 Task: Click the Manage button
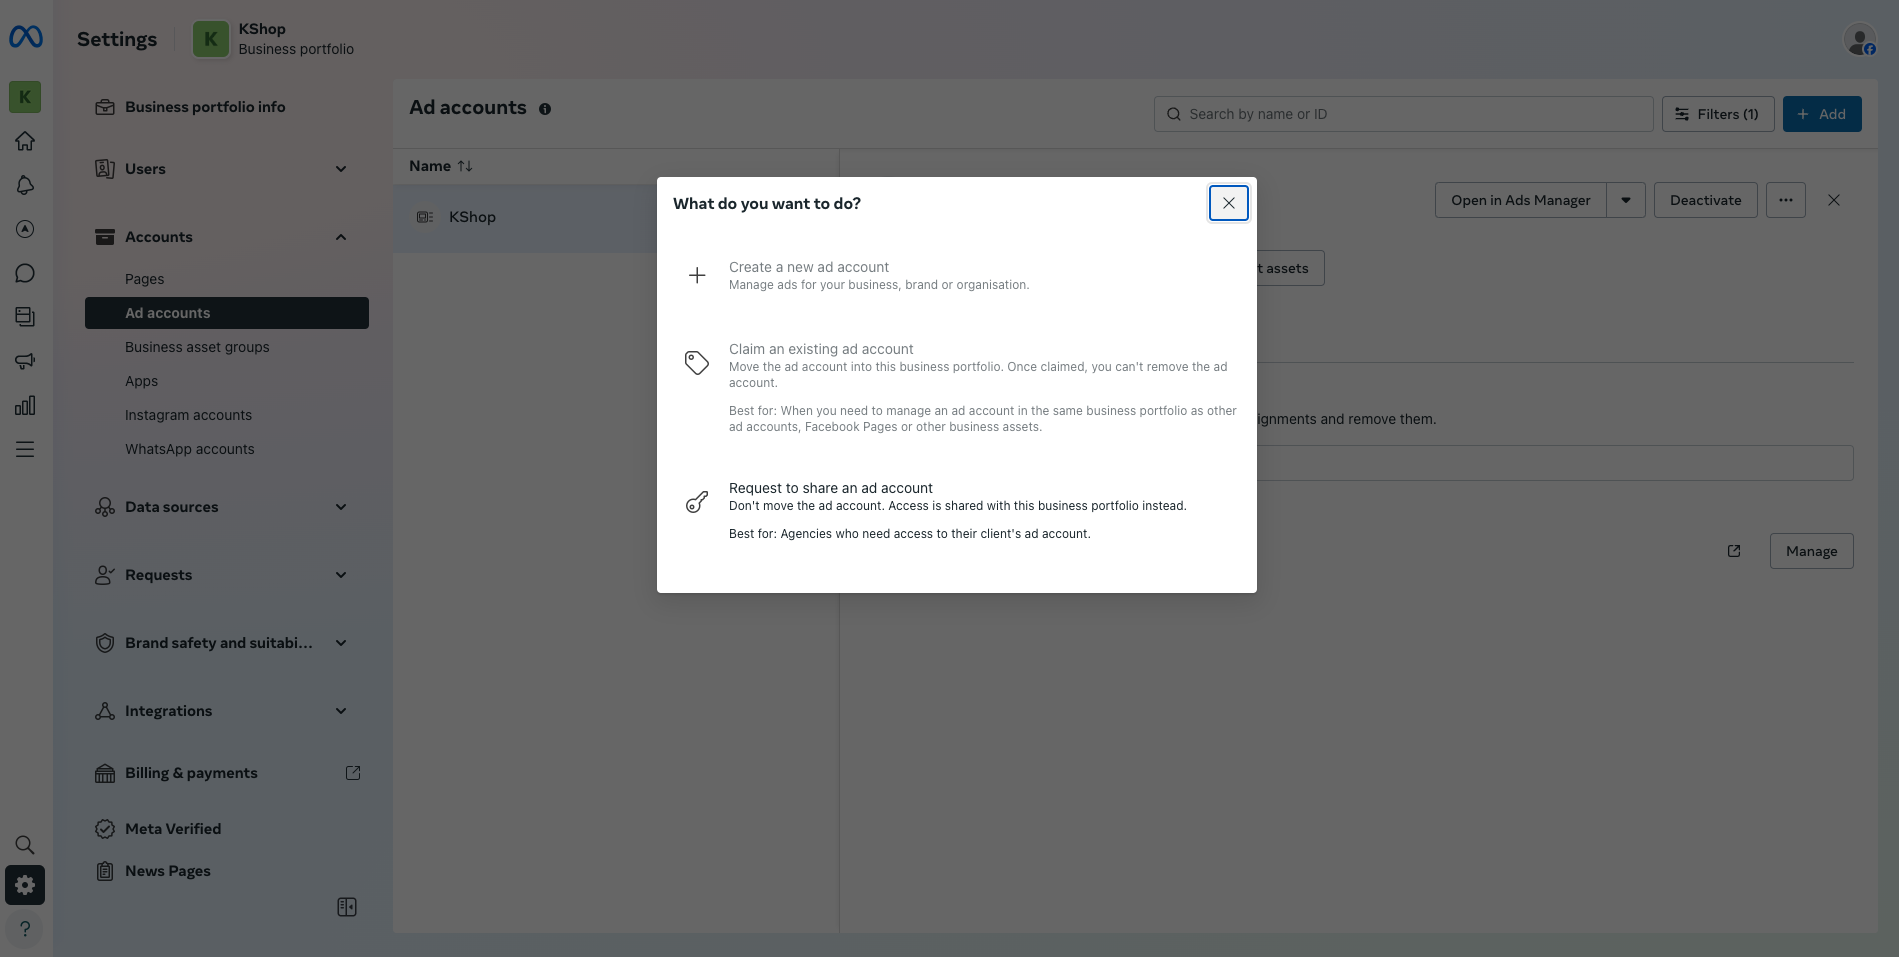[x=1812, y=551]
